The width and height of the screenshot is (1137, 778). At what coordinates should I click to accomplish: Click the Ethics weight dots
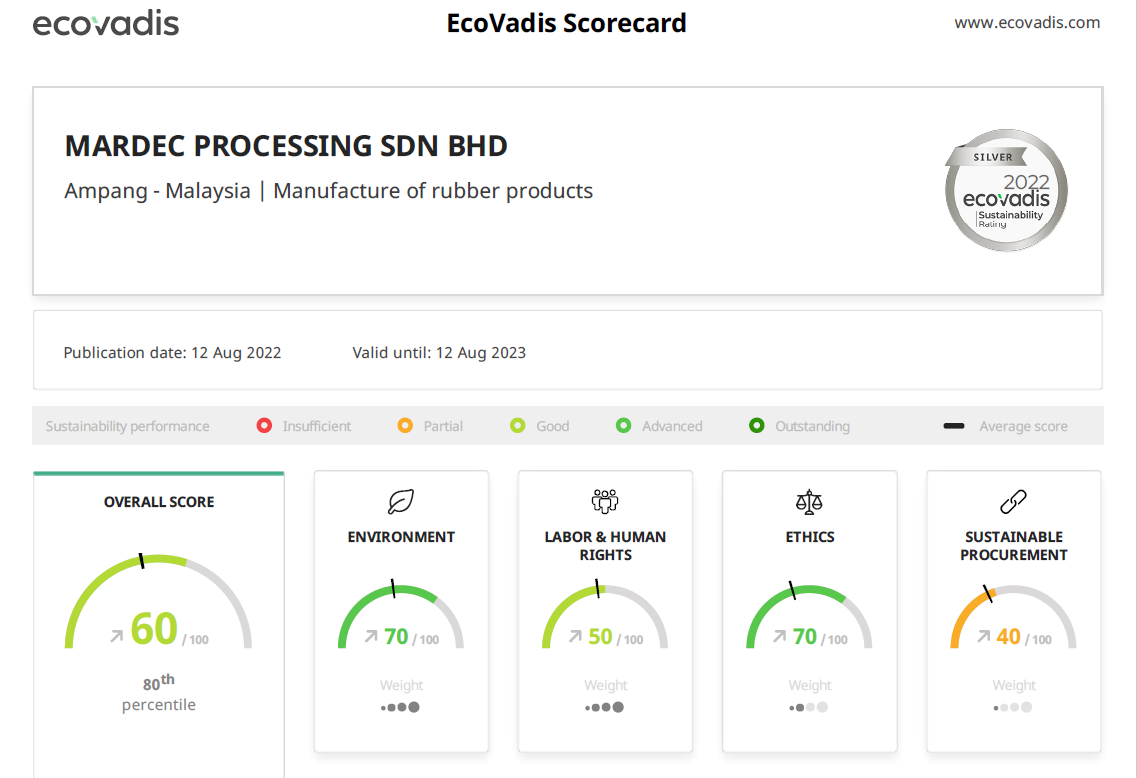click(x=809, y=707)
